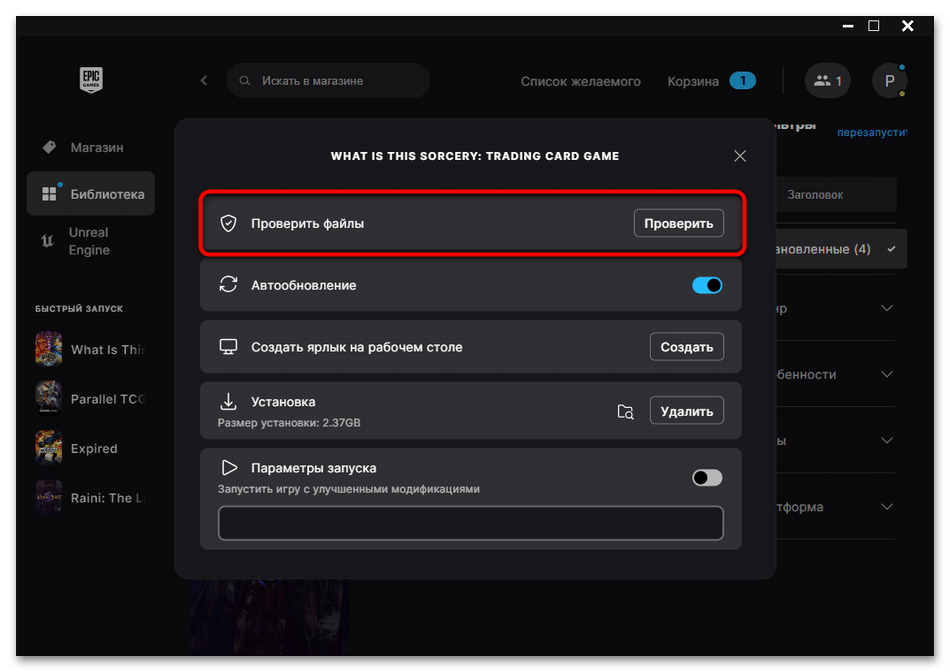
Task: Click into the Искать в магазине search field
Action: click(x=328, y=81)
